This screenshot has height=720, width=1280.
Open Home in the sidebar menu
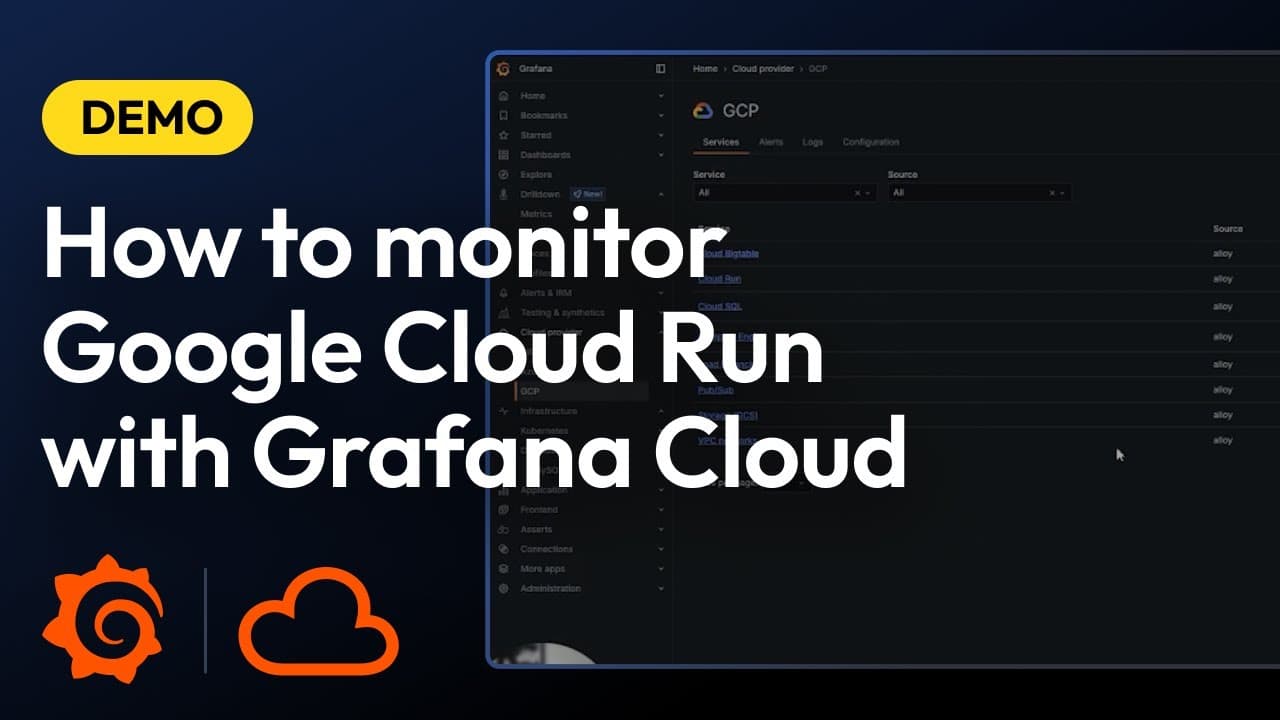click(x=532, y=96)
